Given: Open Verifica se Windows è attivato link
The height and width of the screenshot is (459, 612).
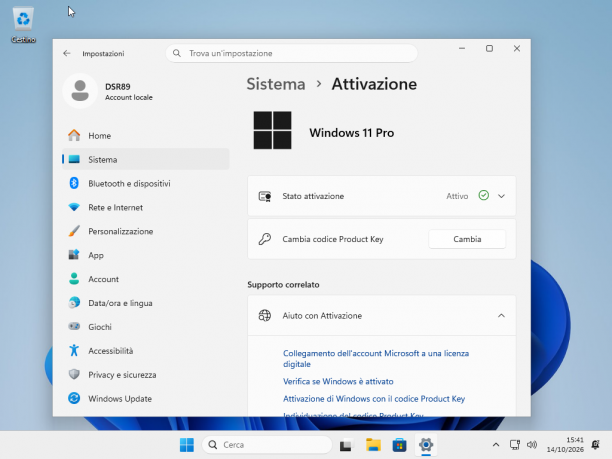Looking at the screenshot, I should (x=338, y=381).
